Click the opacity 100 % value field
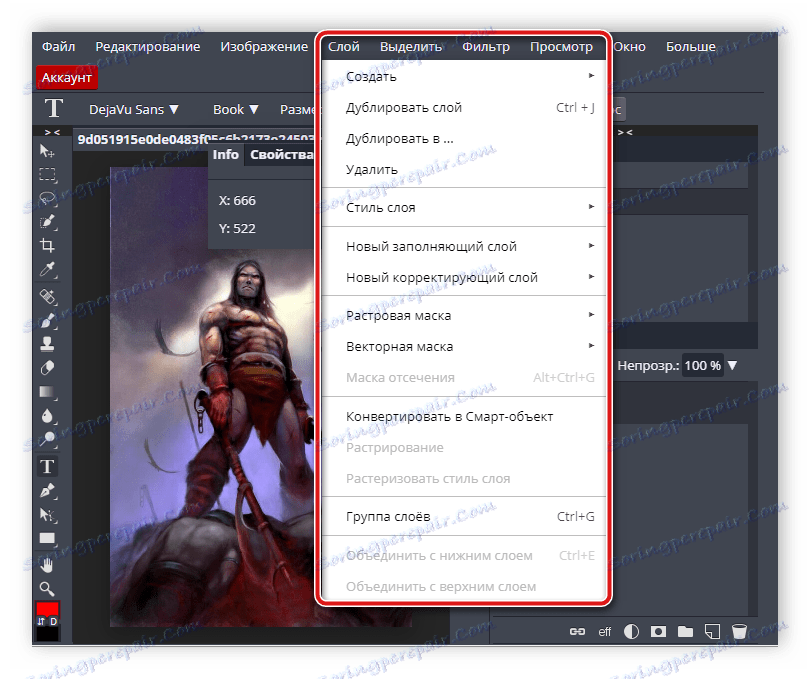This screenshot has height=679, width=810. point(703,365)
